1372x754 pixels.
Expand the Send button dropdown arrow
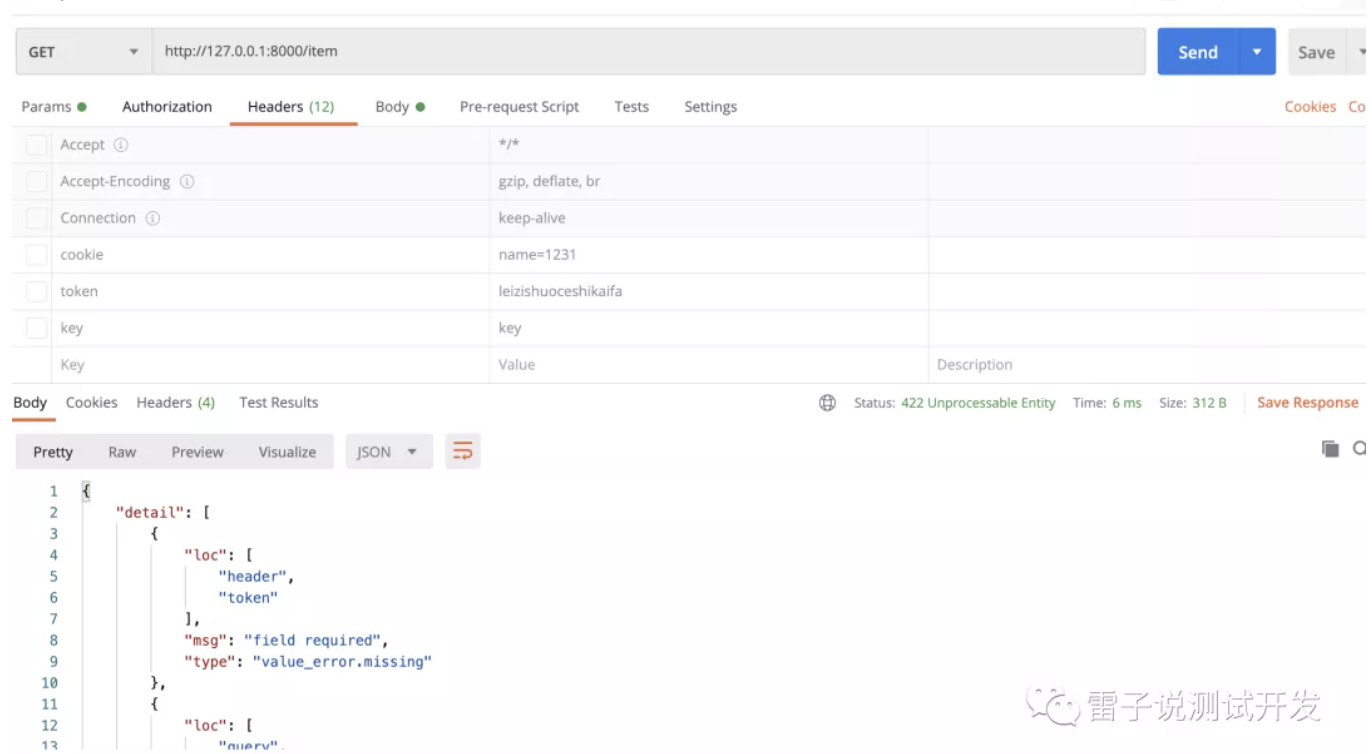coord(1257,52)
